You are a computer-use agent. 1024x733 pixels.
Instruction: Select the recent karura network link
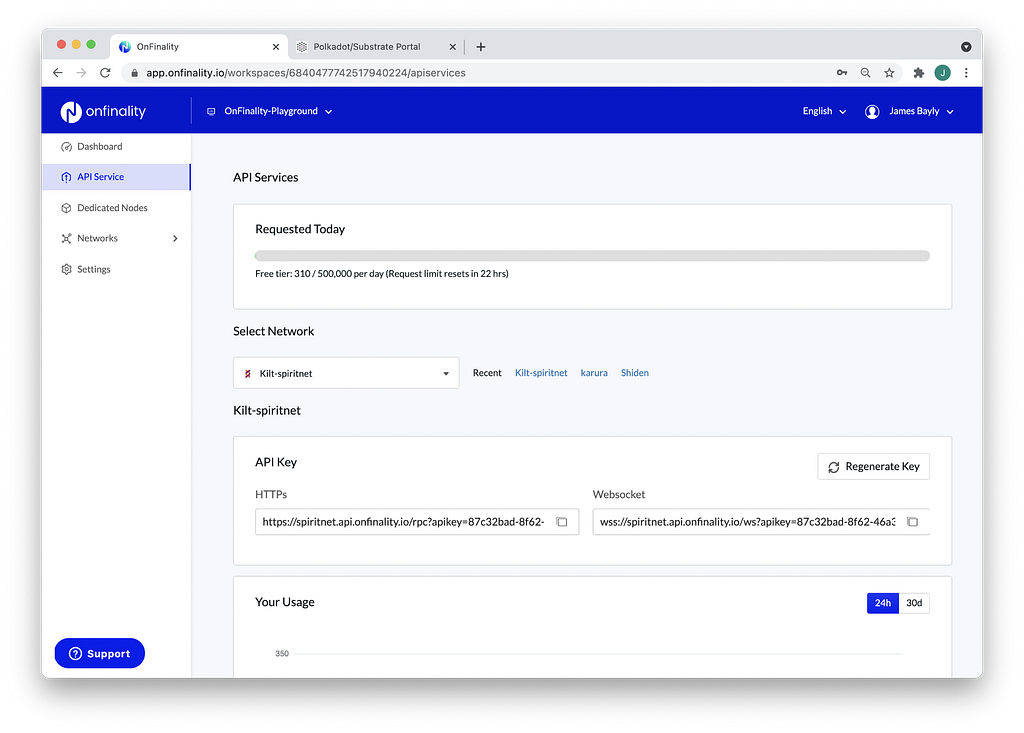click(x=594, y=373)
